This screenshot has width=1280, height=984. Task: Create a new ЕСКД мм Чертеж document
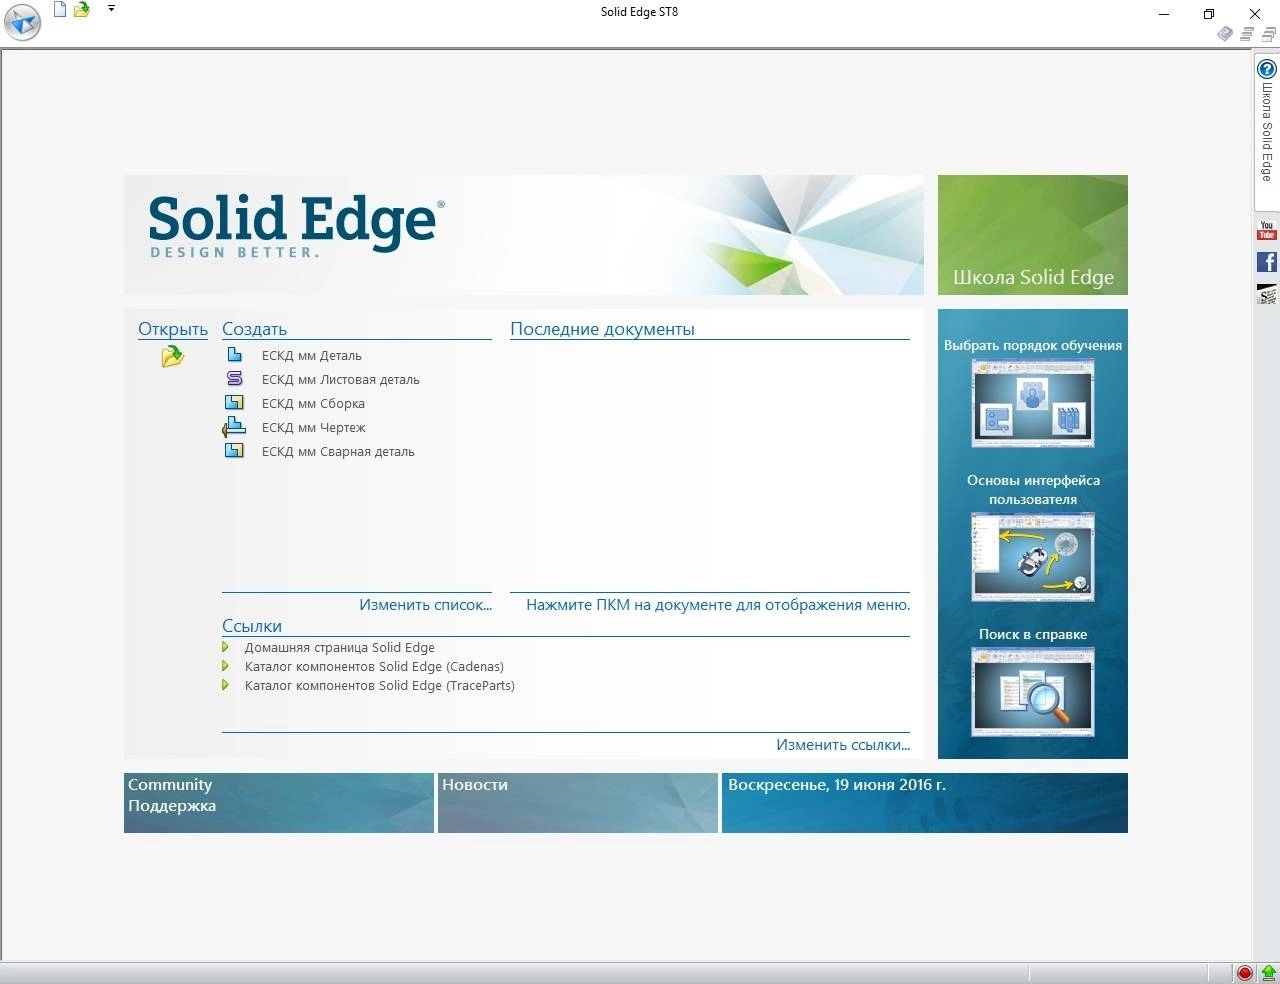tap(313, 428)
